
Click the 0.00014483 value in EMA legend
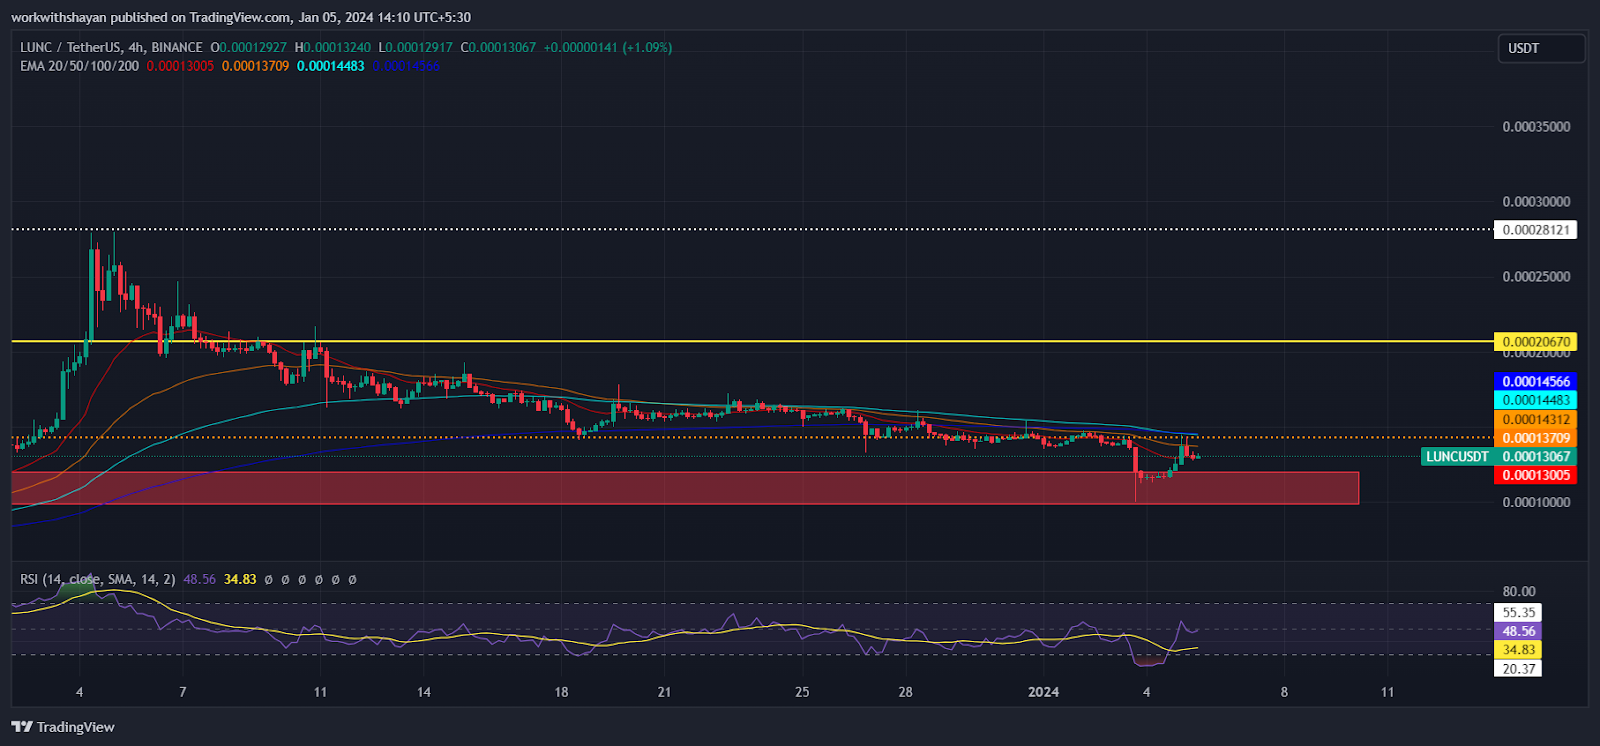[331, 66]
